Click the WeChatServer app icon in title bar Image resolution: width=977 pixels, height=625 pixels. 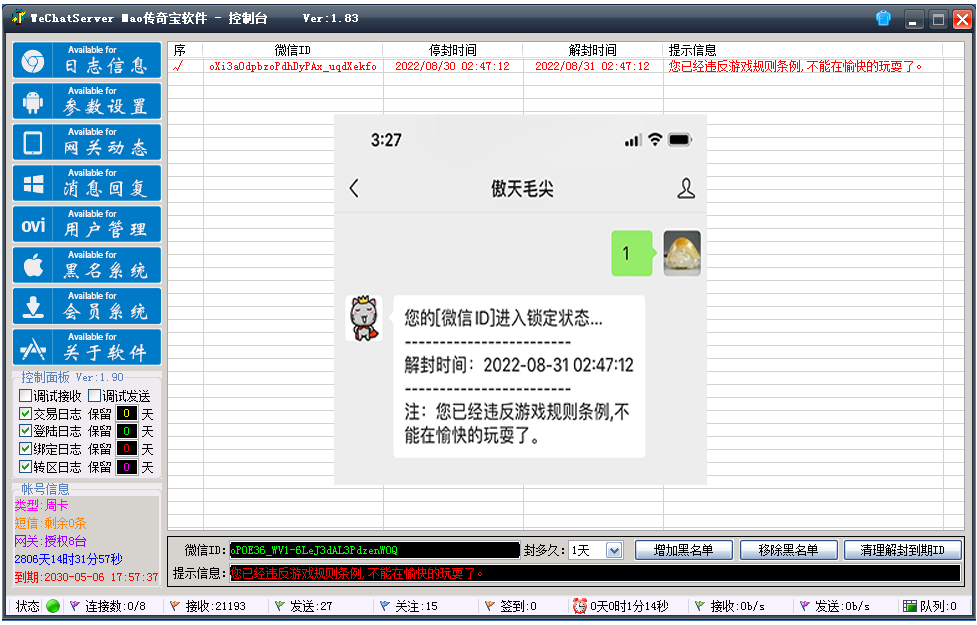click(17, 18)
